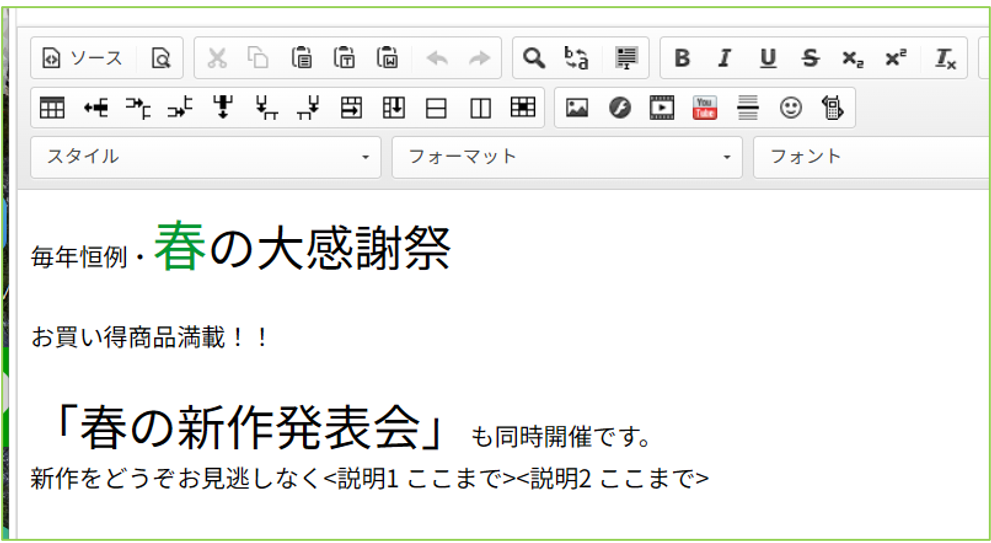
Task: Click the Select All icon
Action: (x=626, y=58)
